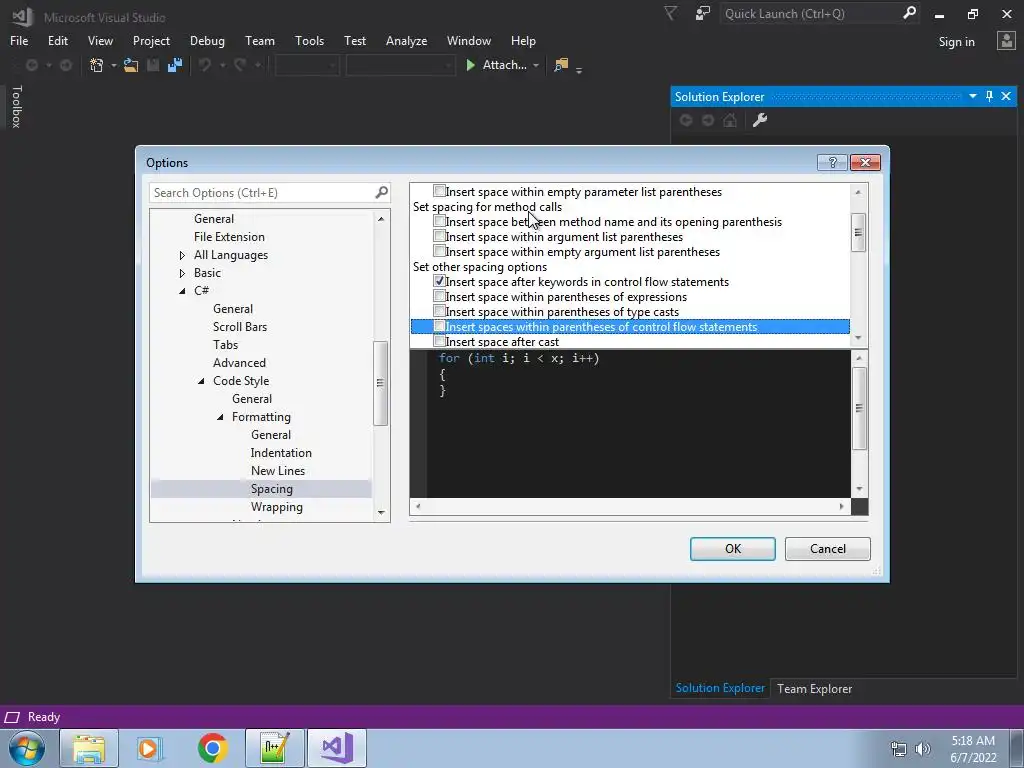Open the Project menu
Image resolution: width=1024 pixels, height=768 pixels.
pyautogui.click(x=151, y=41)
